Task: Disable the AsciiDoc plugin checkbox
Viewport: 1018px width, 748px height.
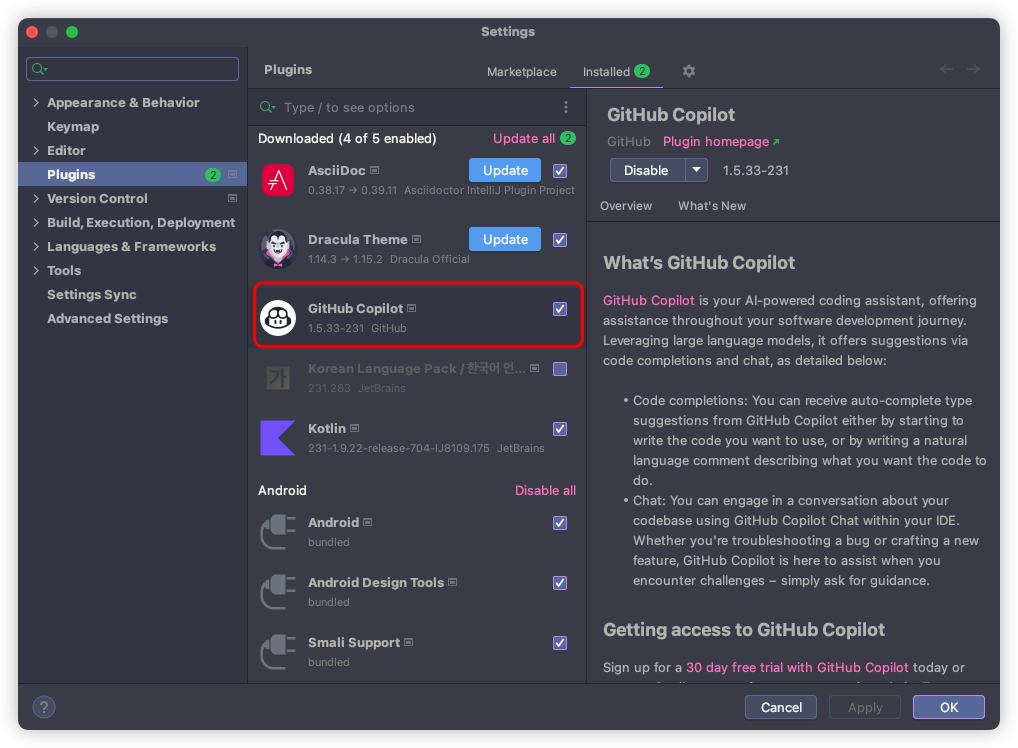Action: [x=560, y=171]
